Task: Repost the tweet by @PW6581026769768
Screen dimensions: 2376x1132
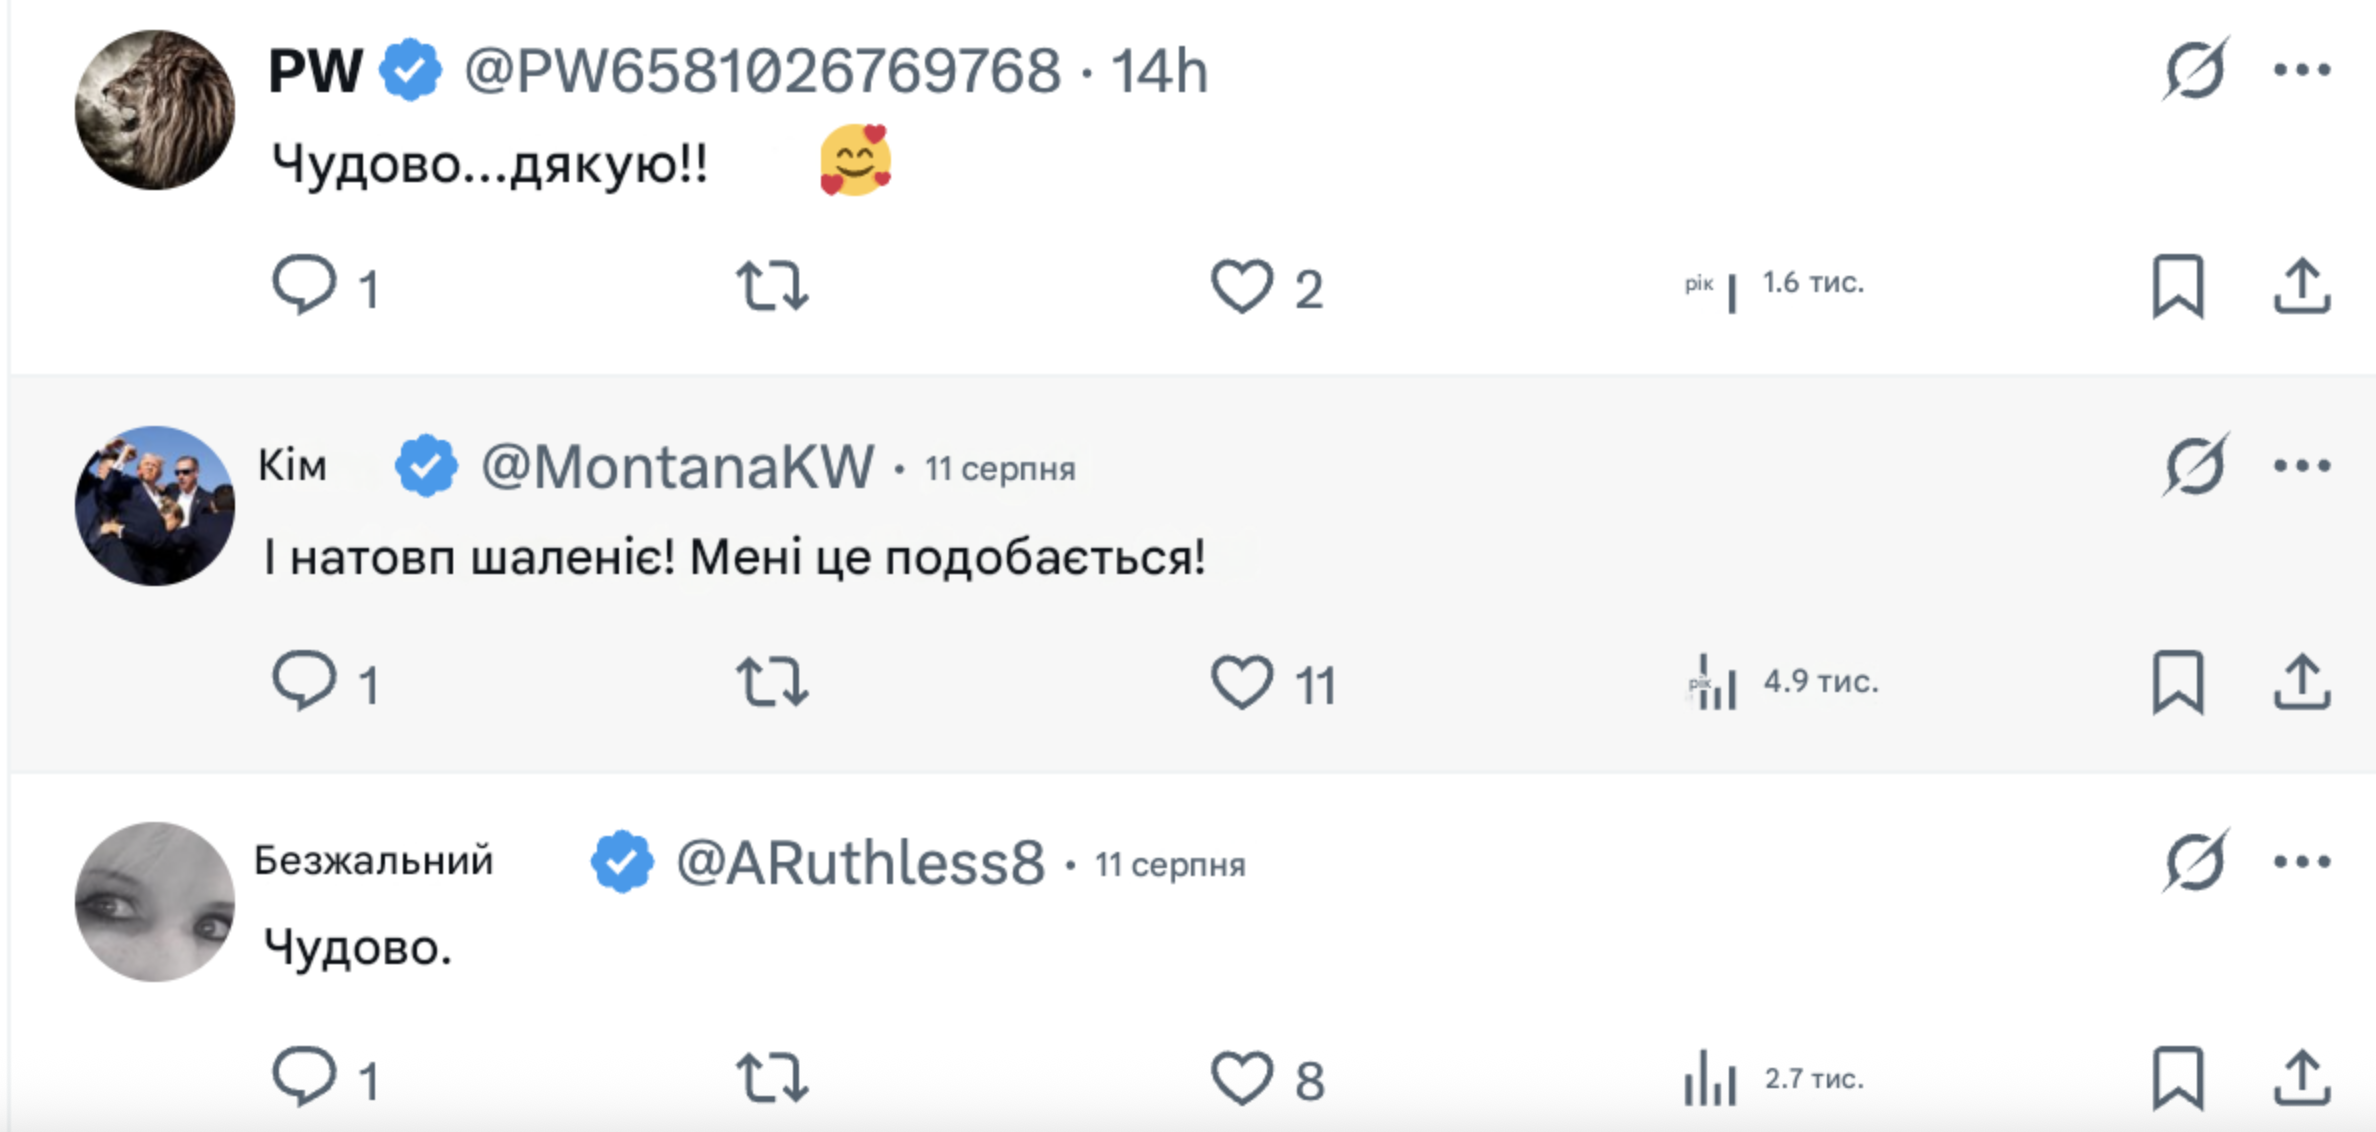Action: click(x=772, y=286)
